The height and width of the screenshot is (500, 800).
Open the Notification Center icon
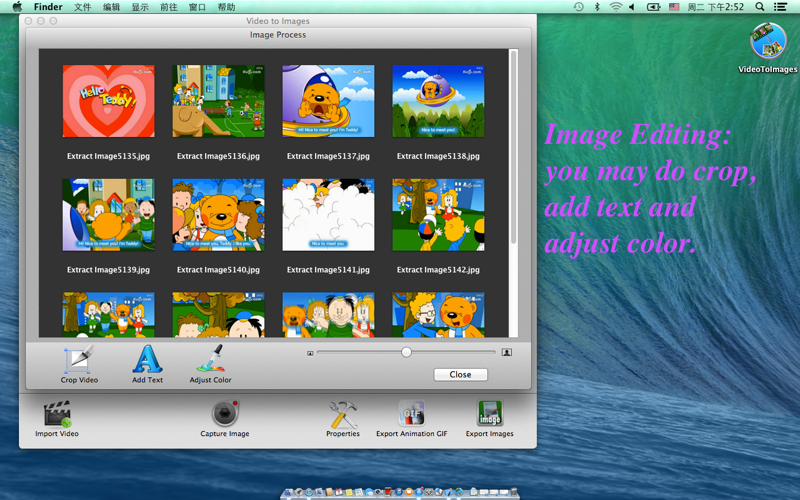click(780, 7)
